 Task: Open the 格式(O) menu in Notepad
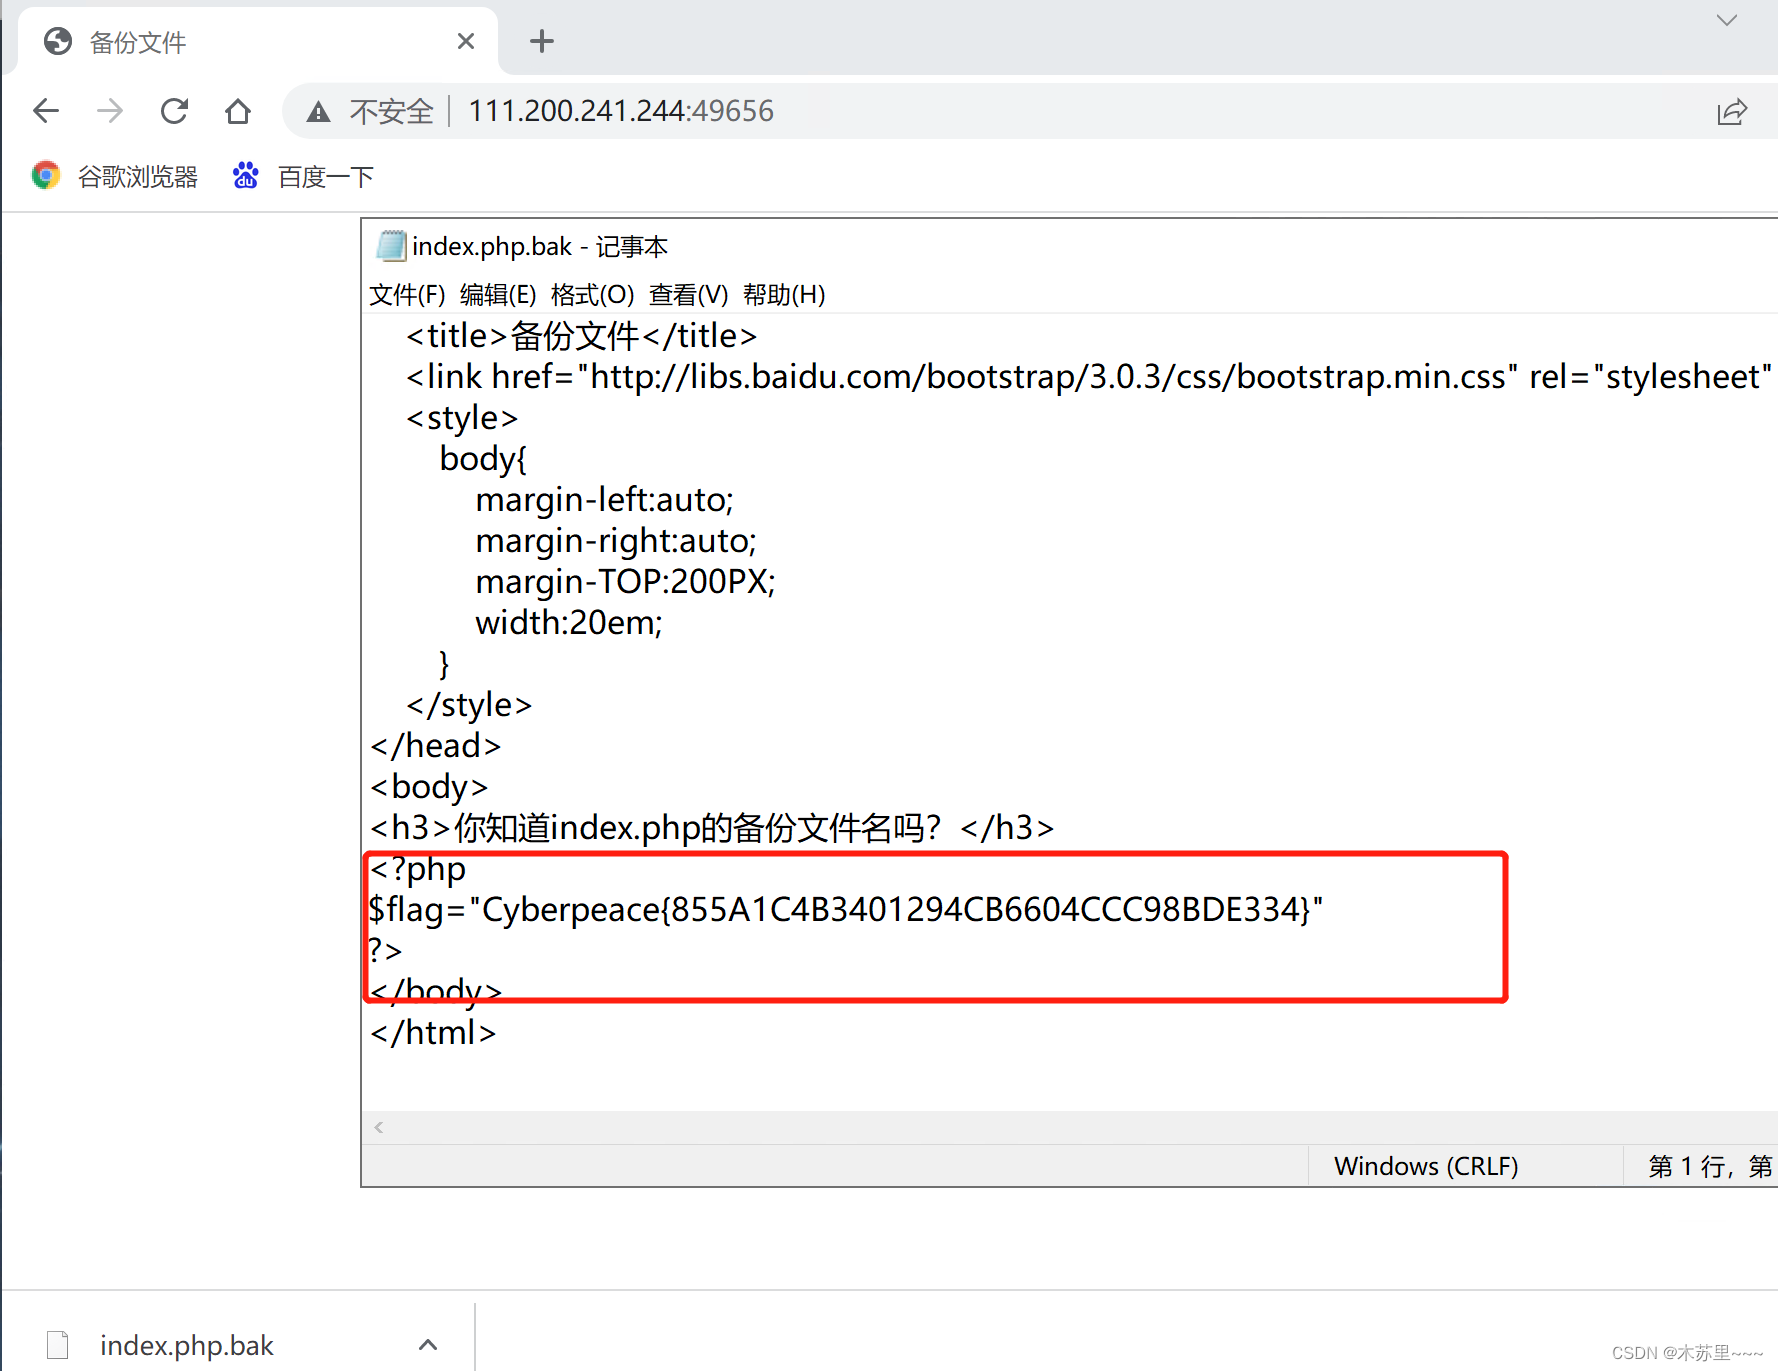593,295
